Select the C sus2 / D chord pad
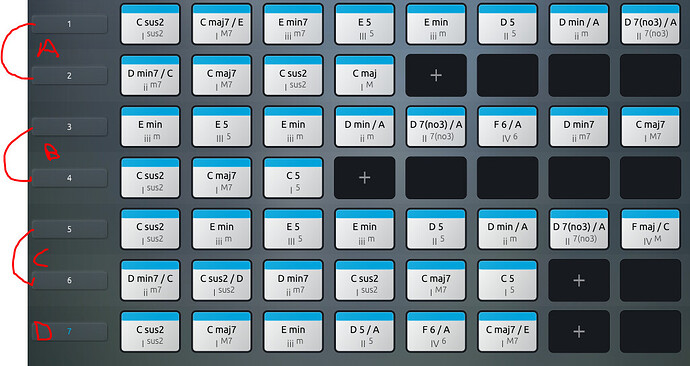690x366 pixels. [222, 280]
